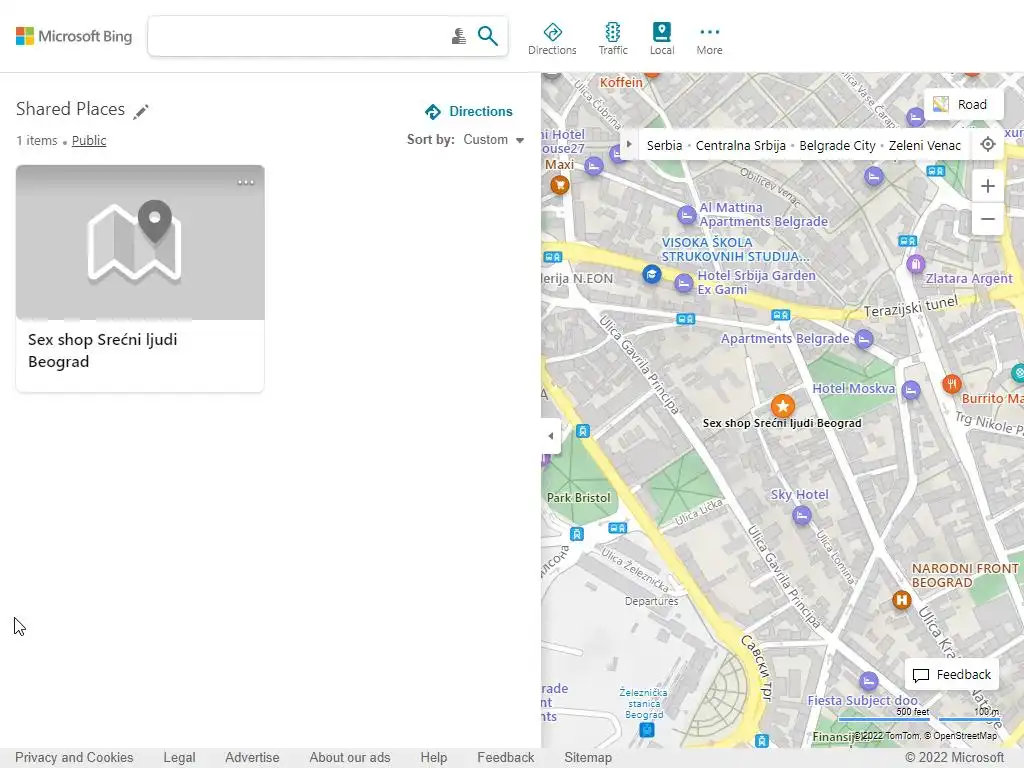Switch map style with Road button
Viewport: 1024px width, 768px height.
coord(963,104)
